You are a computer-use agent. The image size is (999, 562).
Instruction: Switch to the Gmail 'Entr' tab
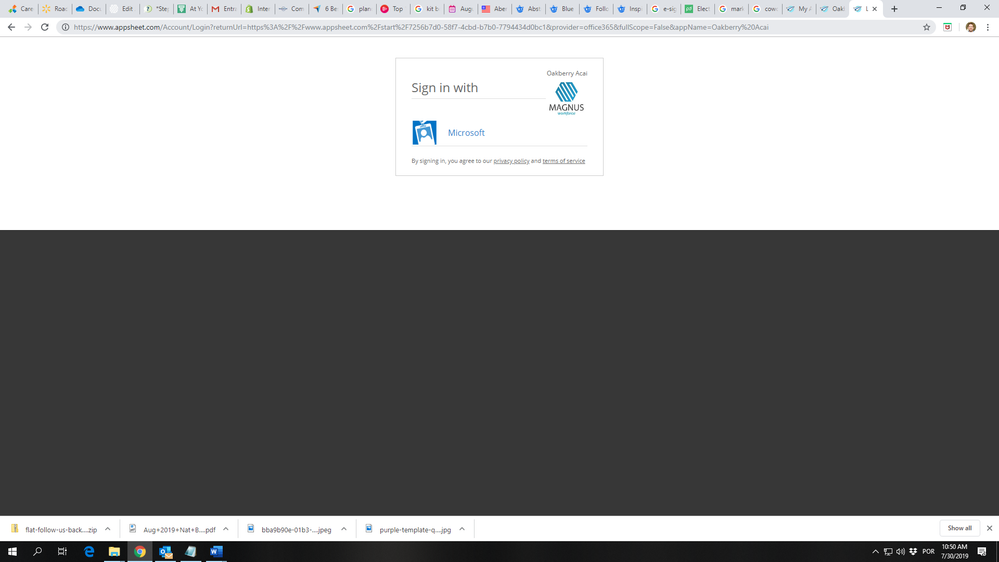pos(224,9)
